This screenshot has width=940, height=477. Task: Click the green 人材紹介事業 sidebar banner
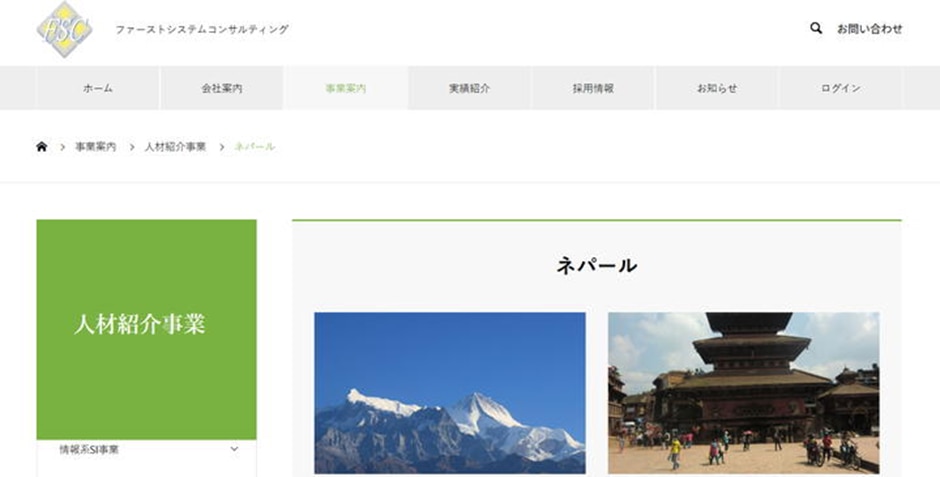[x=146, y=325]
